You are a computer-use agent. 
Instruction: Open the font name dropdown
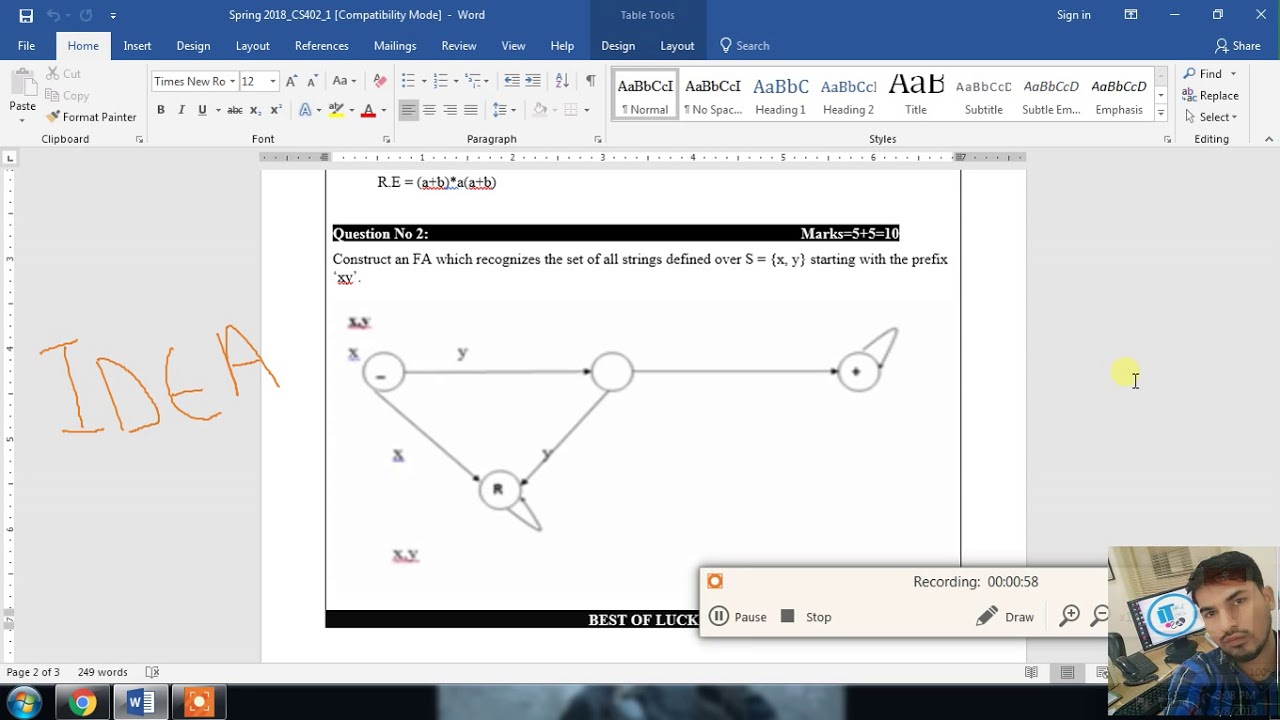coord(232,81)
